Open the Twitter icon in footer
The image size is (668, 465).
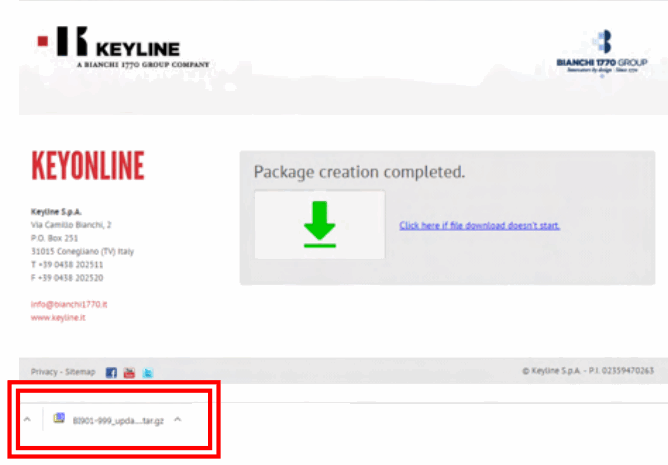[148, 373]
